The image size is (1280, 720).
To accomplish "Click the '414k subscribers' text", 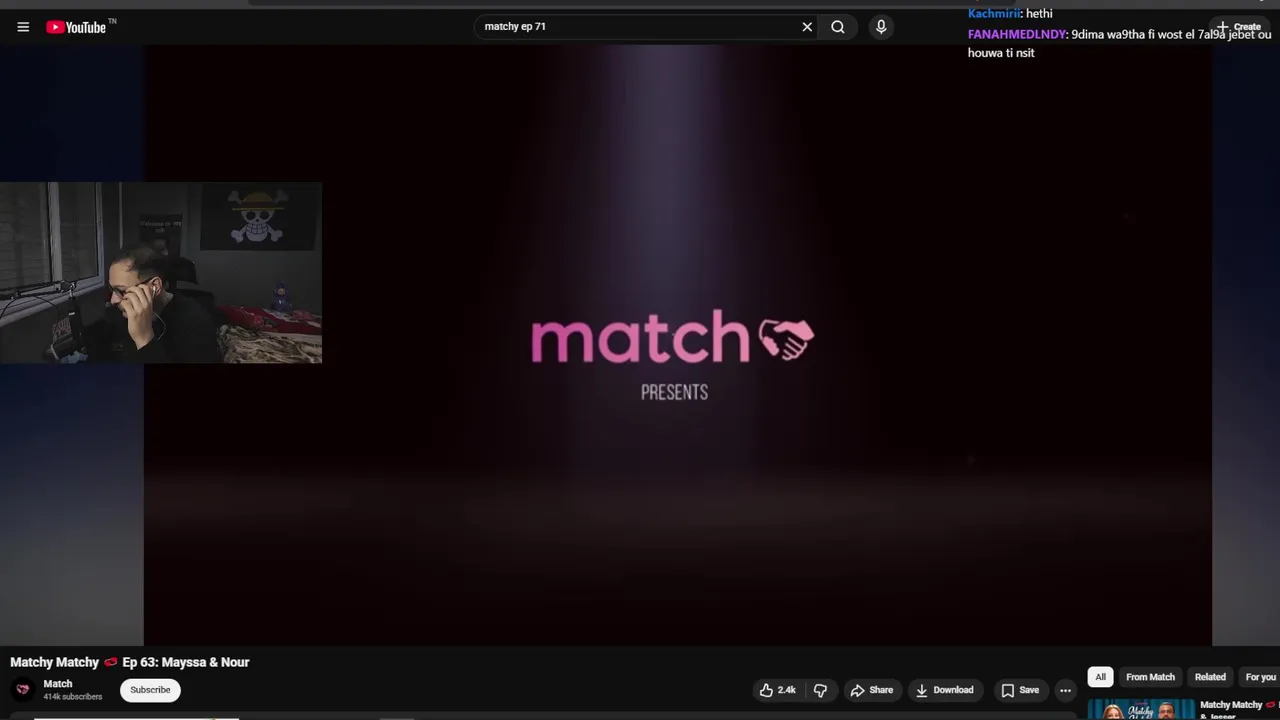I will [x=73, y=697].
